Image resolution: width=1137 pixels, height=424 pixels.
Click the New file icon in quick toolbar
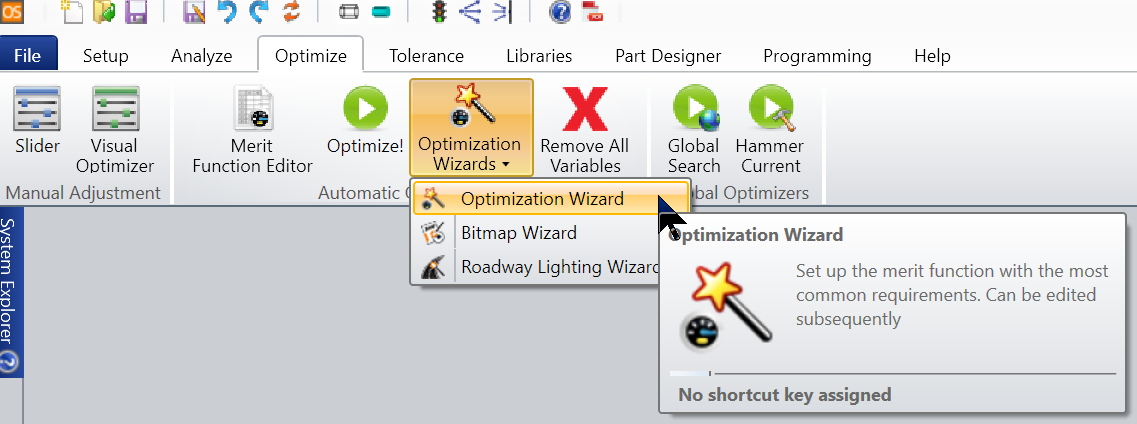73,12
